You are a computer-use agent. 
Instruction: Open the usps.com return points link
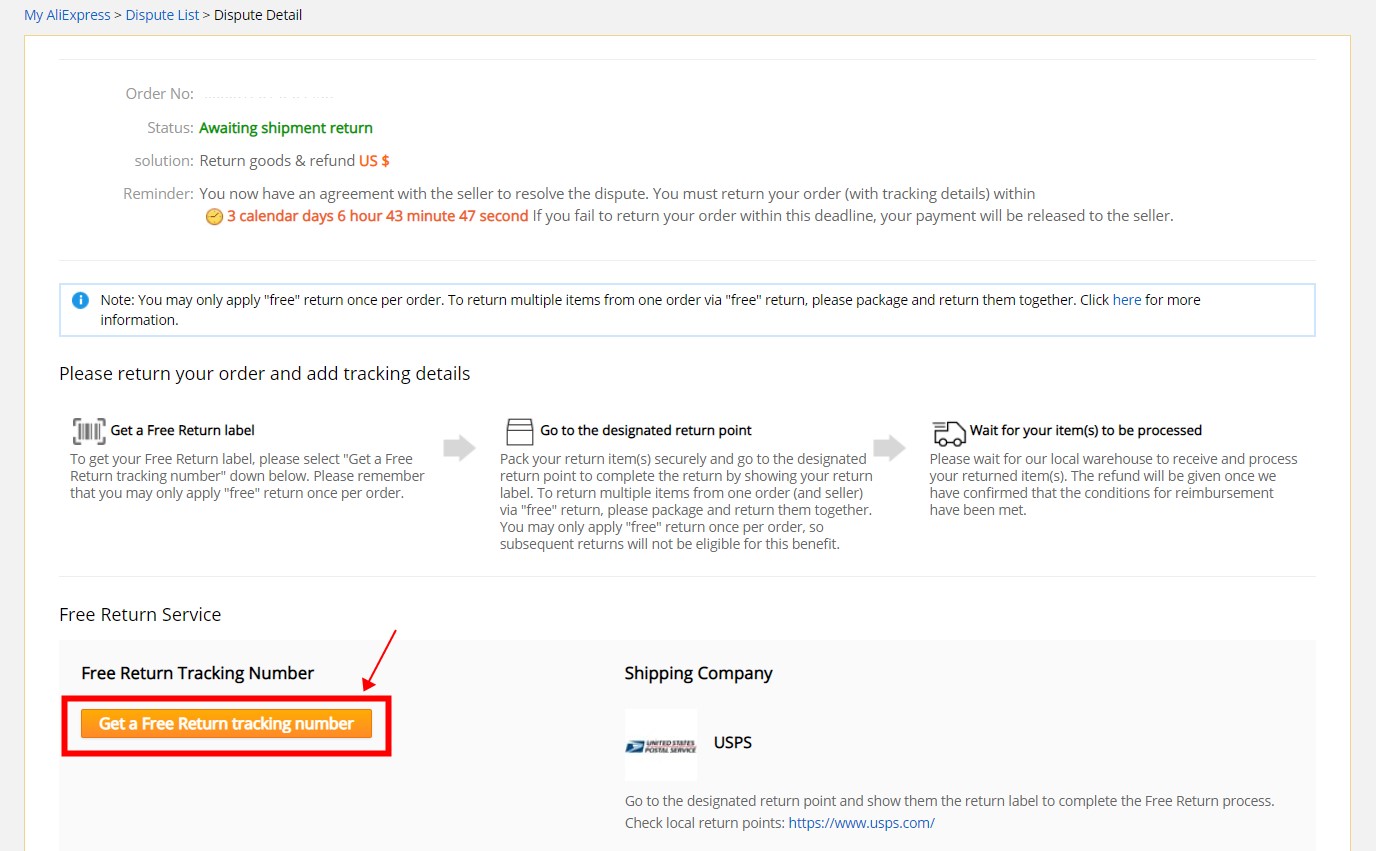coord(861,823)
